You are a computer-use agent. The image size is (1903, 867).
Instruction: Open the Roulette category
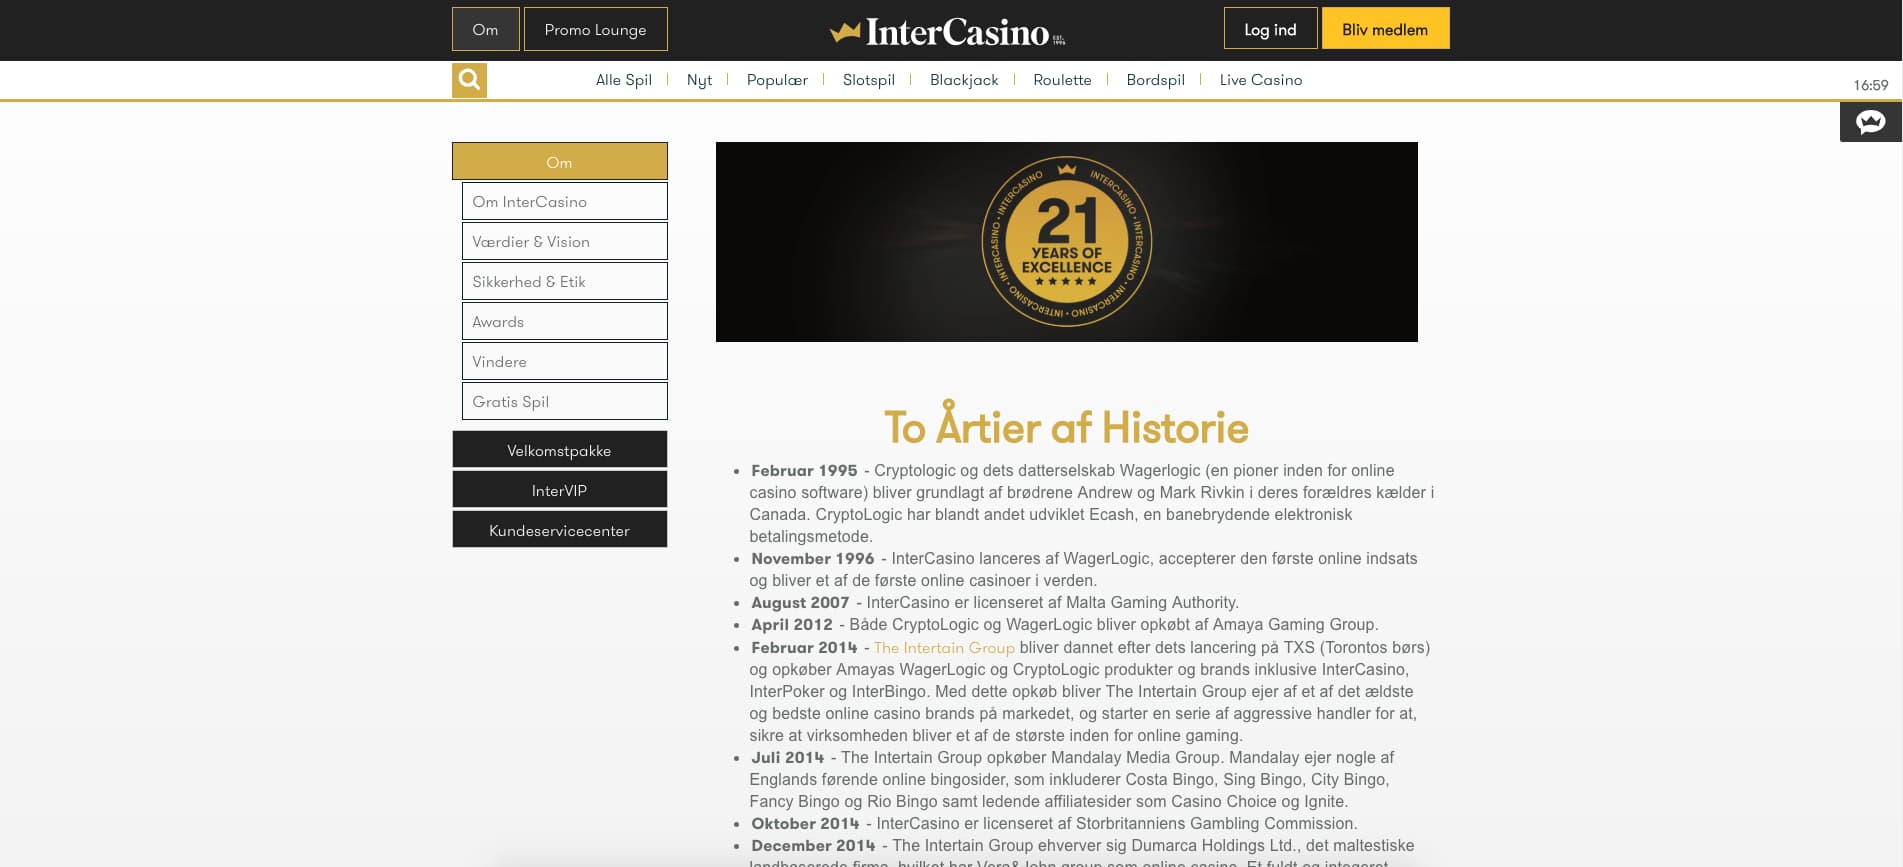click(x=1062, y=80)
